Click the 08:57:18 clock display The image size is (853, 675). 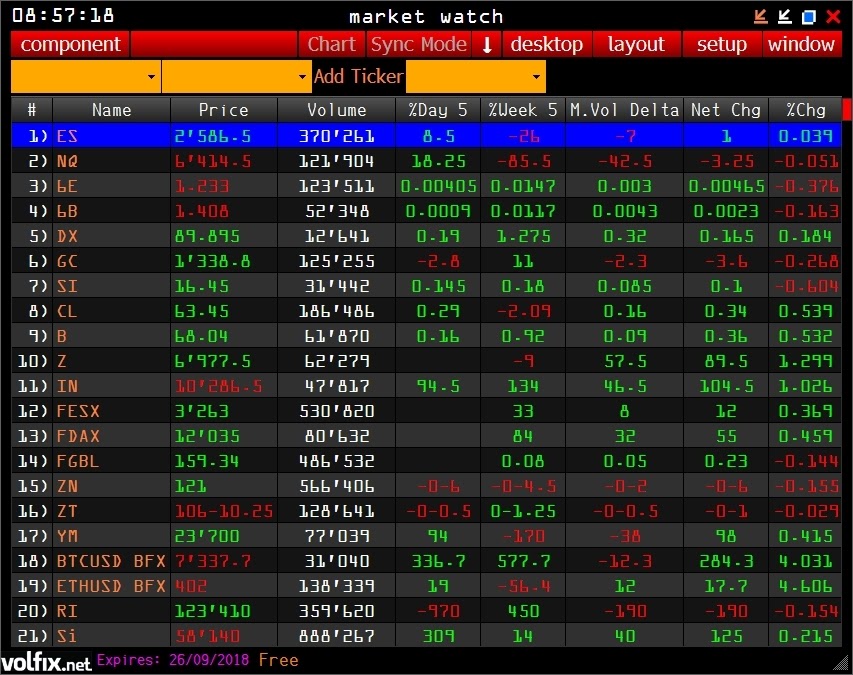coord(63,15)
